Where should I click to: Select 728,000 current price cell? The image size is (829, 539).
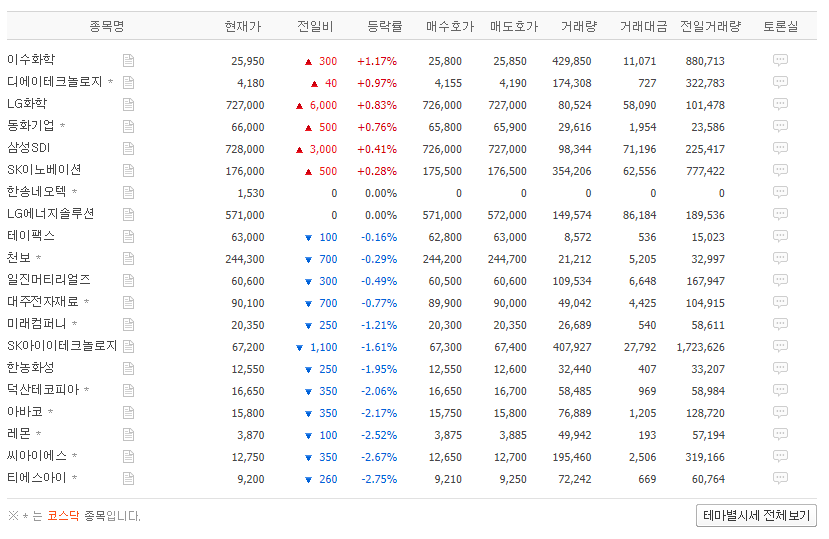[x=245, y=149]
